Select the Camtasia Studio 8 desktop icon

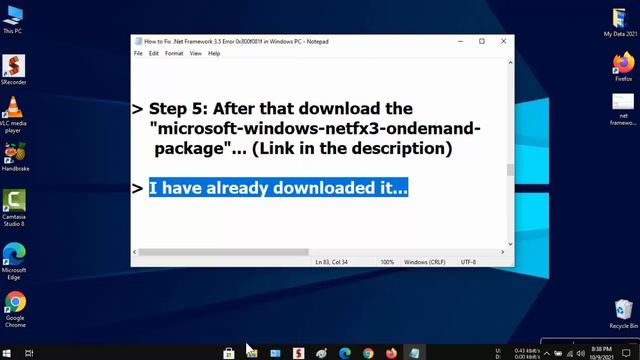pos(14,208)
